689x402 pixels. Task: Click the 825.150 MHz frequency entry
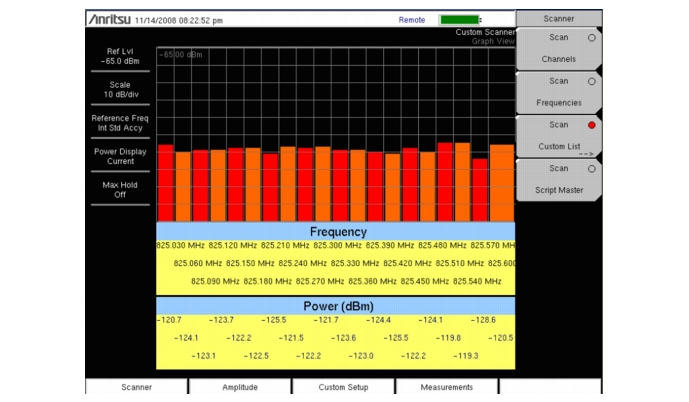click(x=250, y=263)
